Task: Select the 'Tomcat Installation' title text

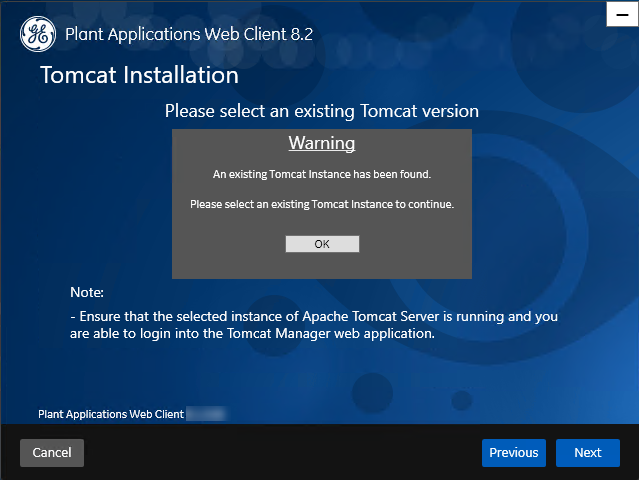Action: [x=140, y=75]
